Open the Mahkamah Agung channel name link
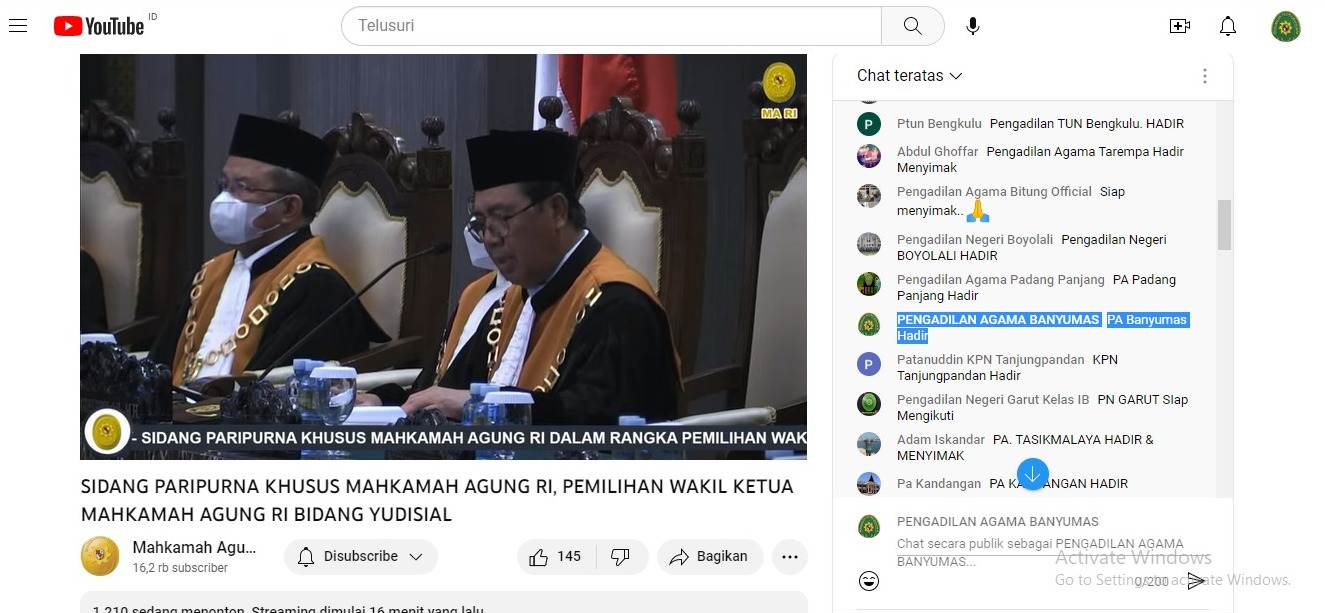1325x613 pixels. pyautogui.click(x=194, y=547)
